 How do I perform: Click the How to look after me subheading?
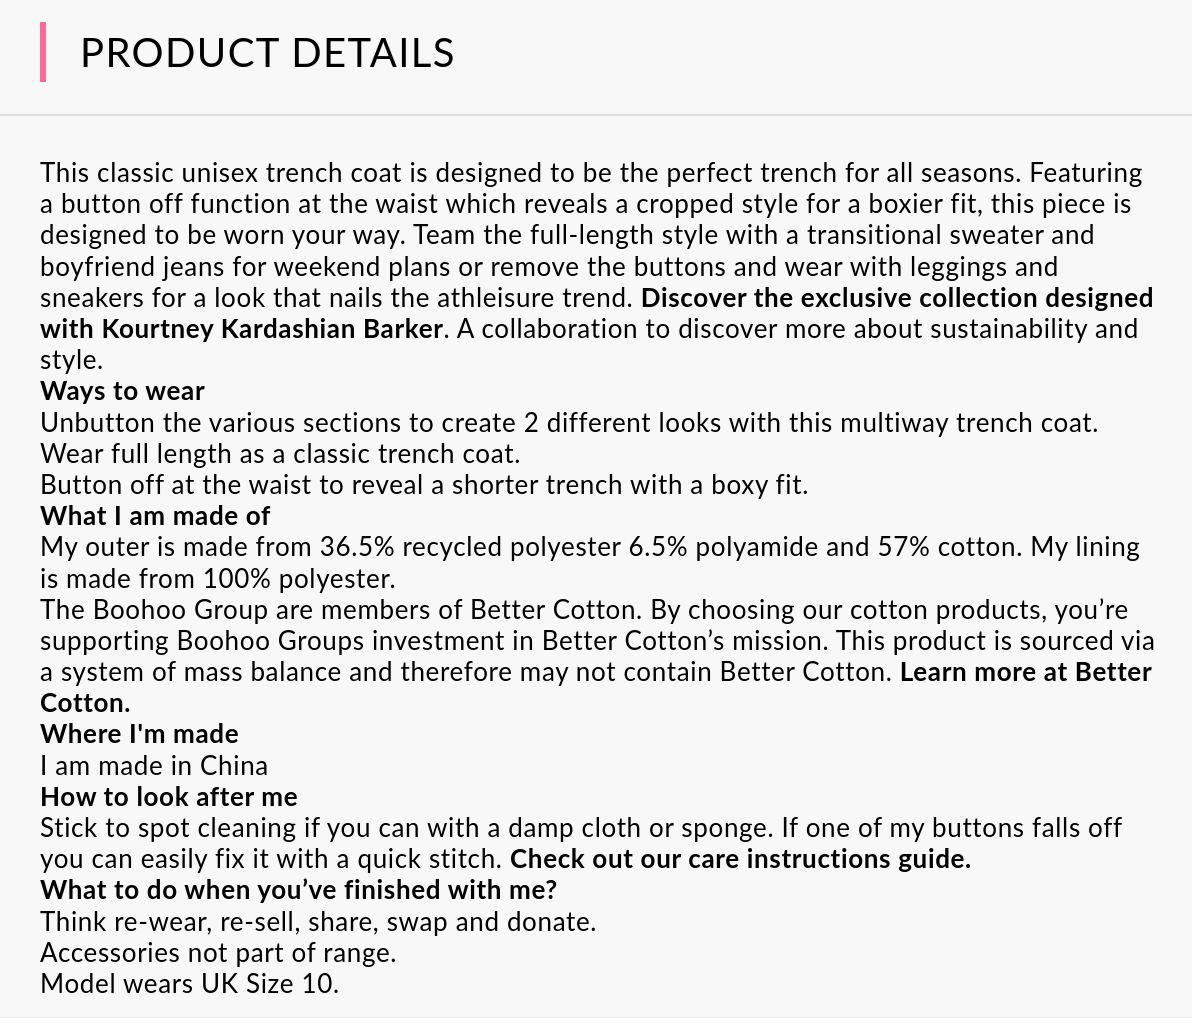pyautogui.click(x=169, y=797)
